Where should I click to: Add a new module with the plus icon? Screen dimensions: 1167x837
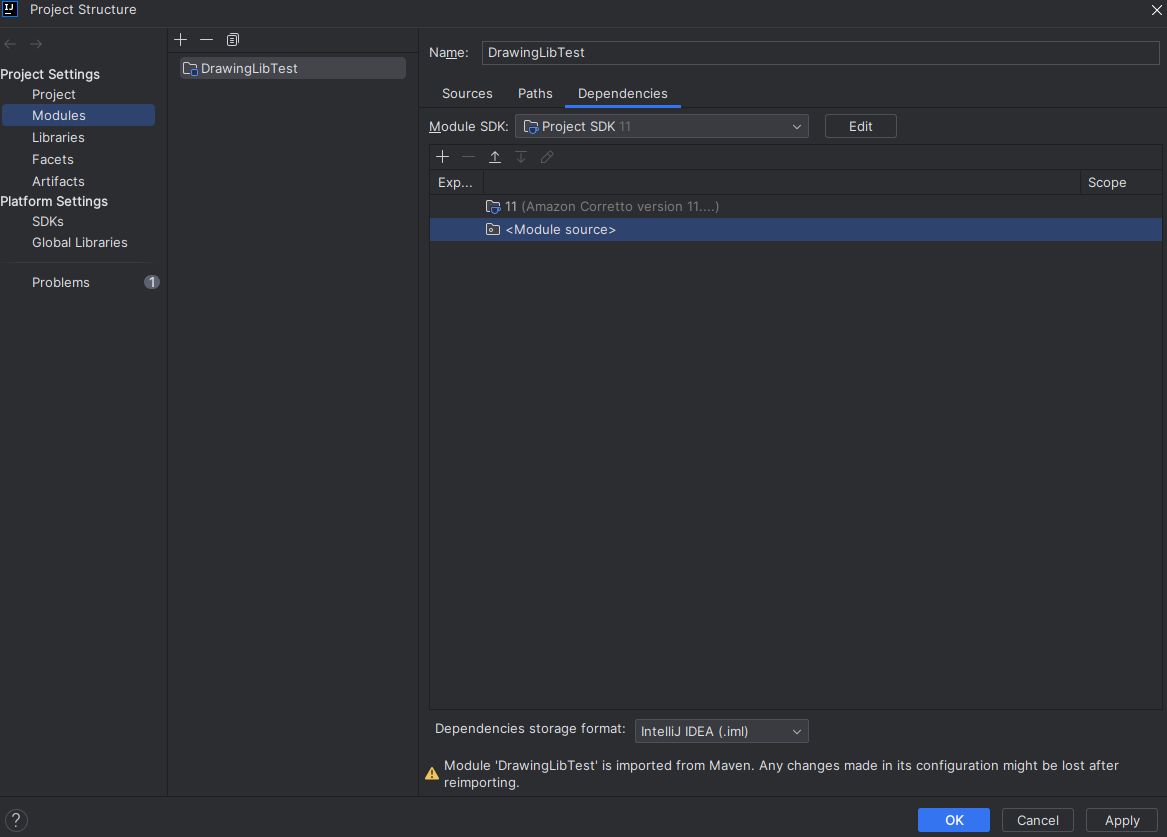pyautogui.click(x=180, y=39)
